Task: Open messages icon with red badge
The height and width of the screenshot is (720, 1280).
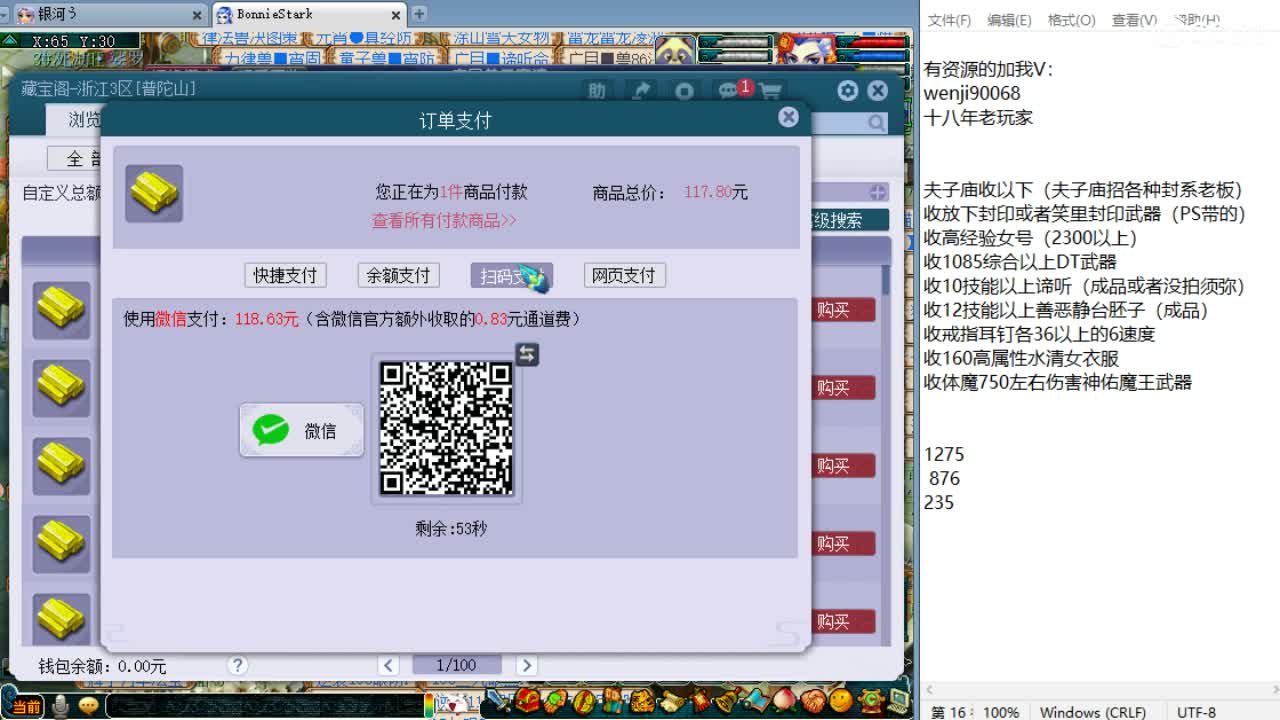Action: pyautogui.click(x=731, y=91)
